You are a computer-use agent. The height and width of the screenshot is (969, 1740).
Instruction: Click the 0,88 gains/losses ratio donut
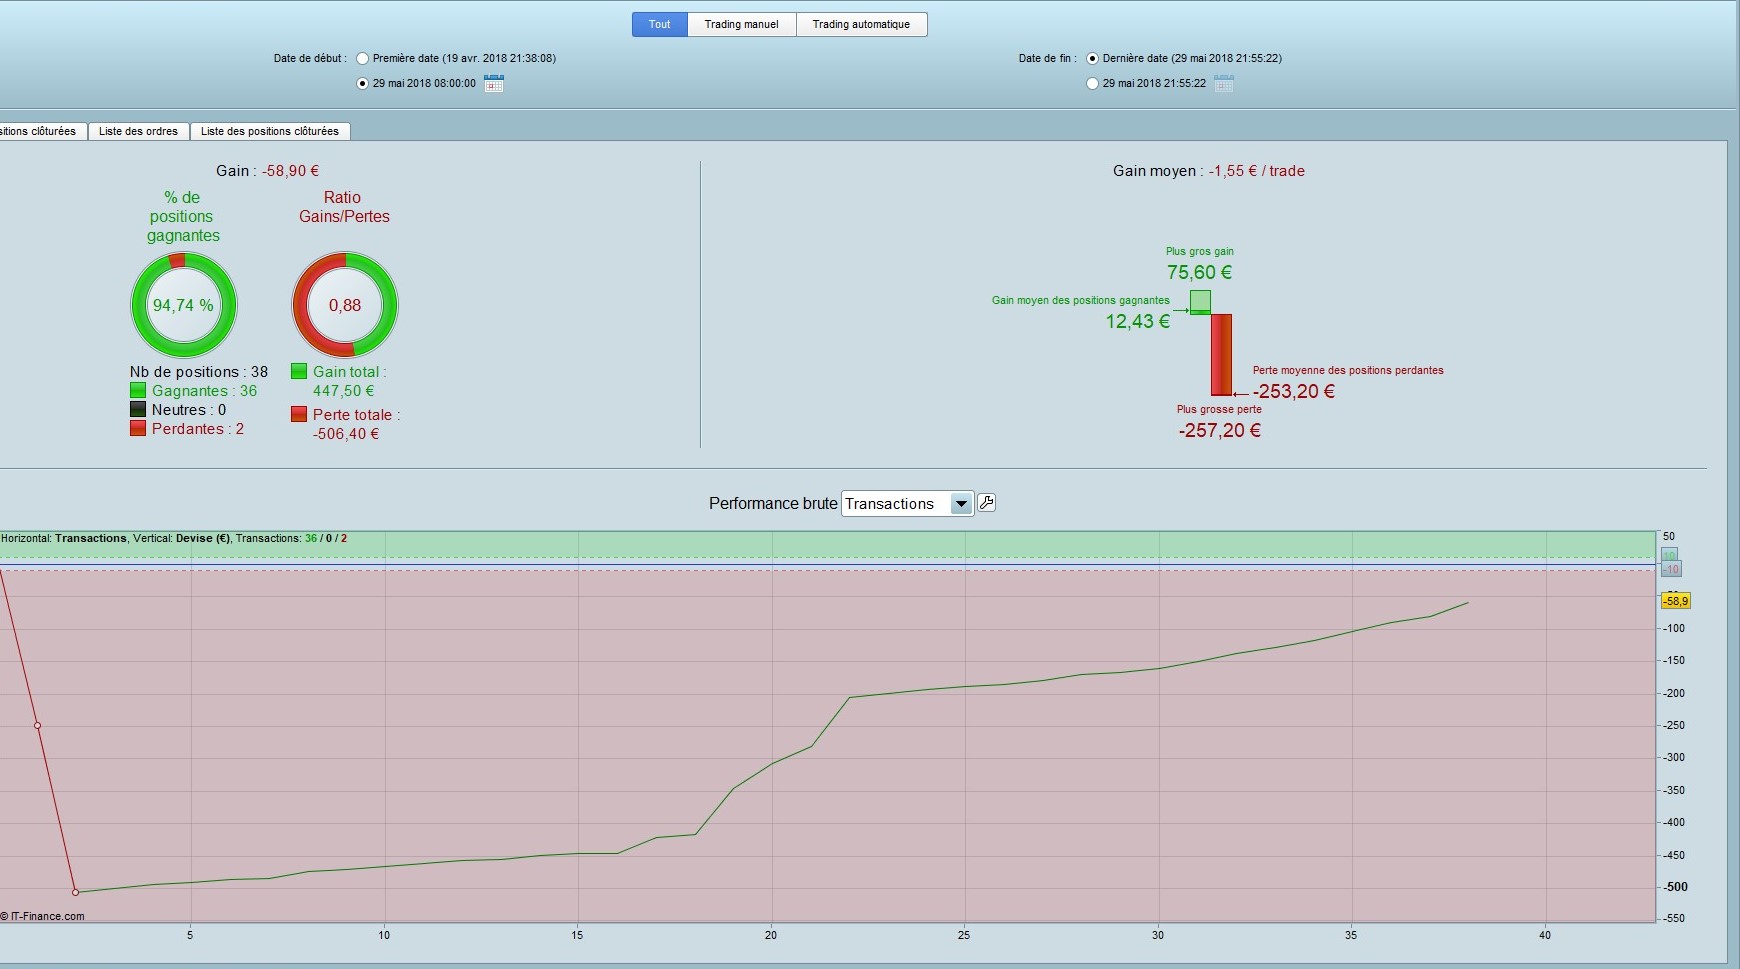[345, 305]
